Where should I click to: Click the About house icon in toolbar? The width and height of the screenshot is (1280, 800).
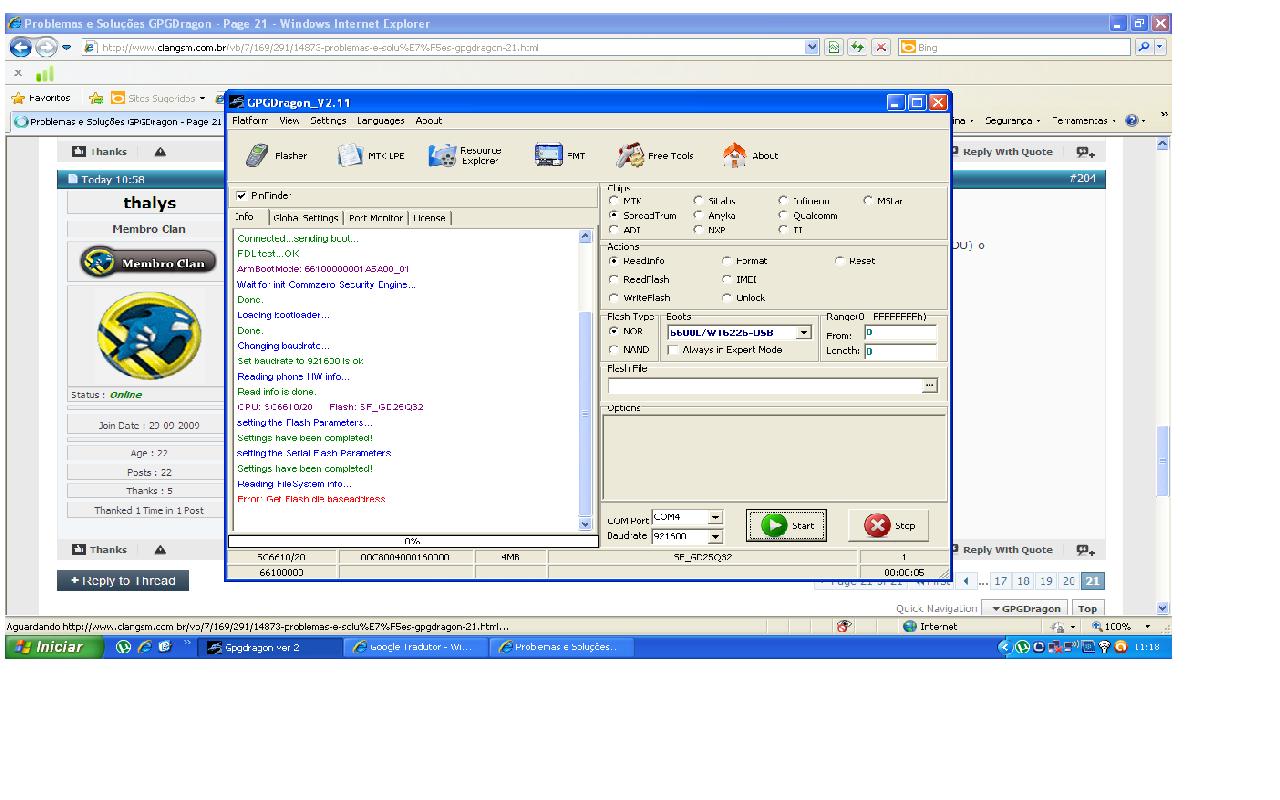pyautogui.click(x=734, y=155)
